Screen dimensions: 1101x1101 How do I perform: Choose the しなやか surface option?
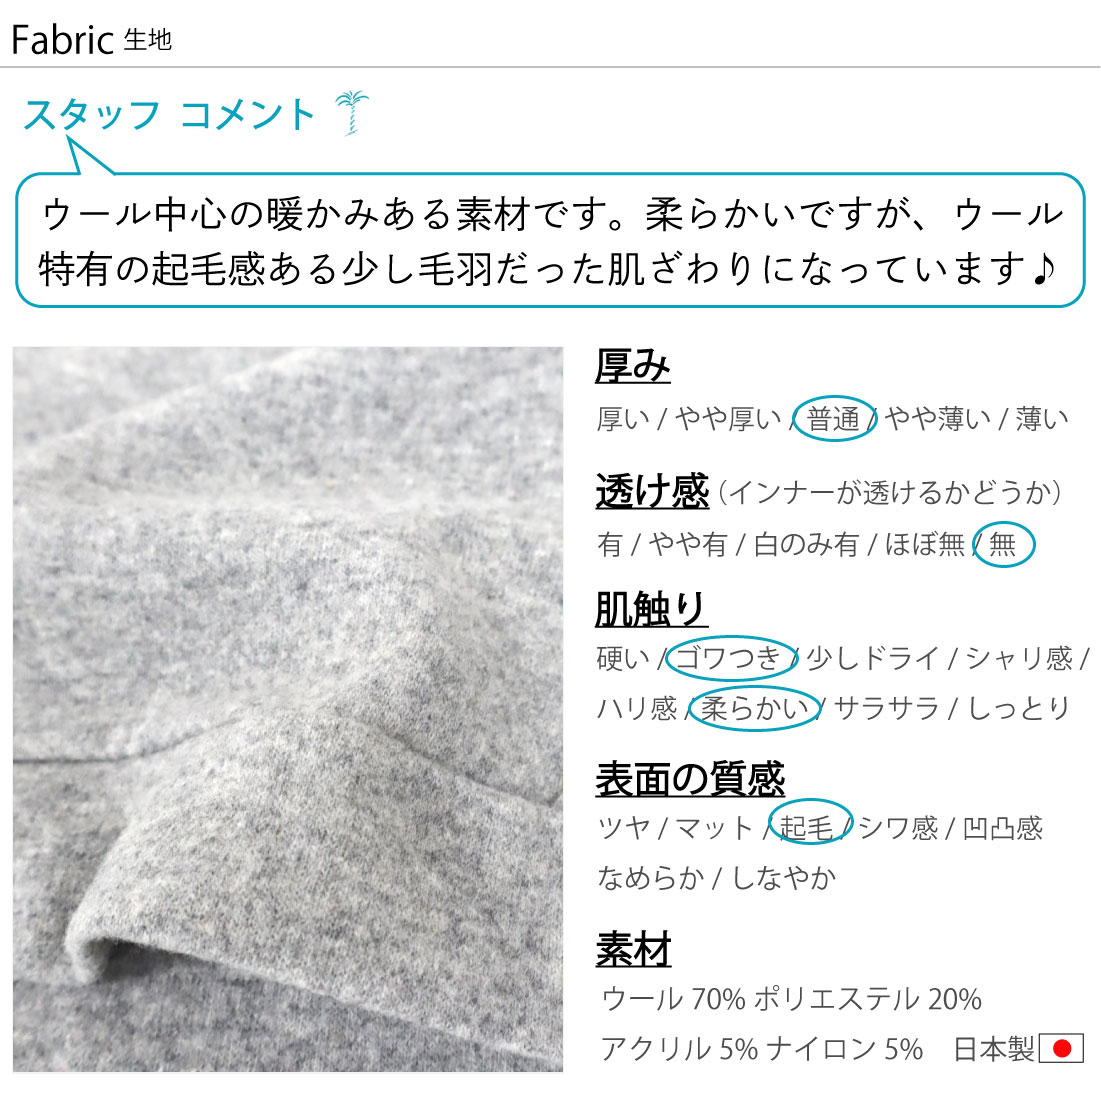[x=784, y=877]
